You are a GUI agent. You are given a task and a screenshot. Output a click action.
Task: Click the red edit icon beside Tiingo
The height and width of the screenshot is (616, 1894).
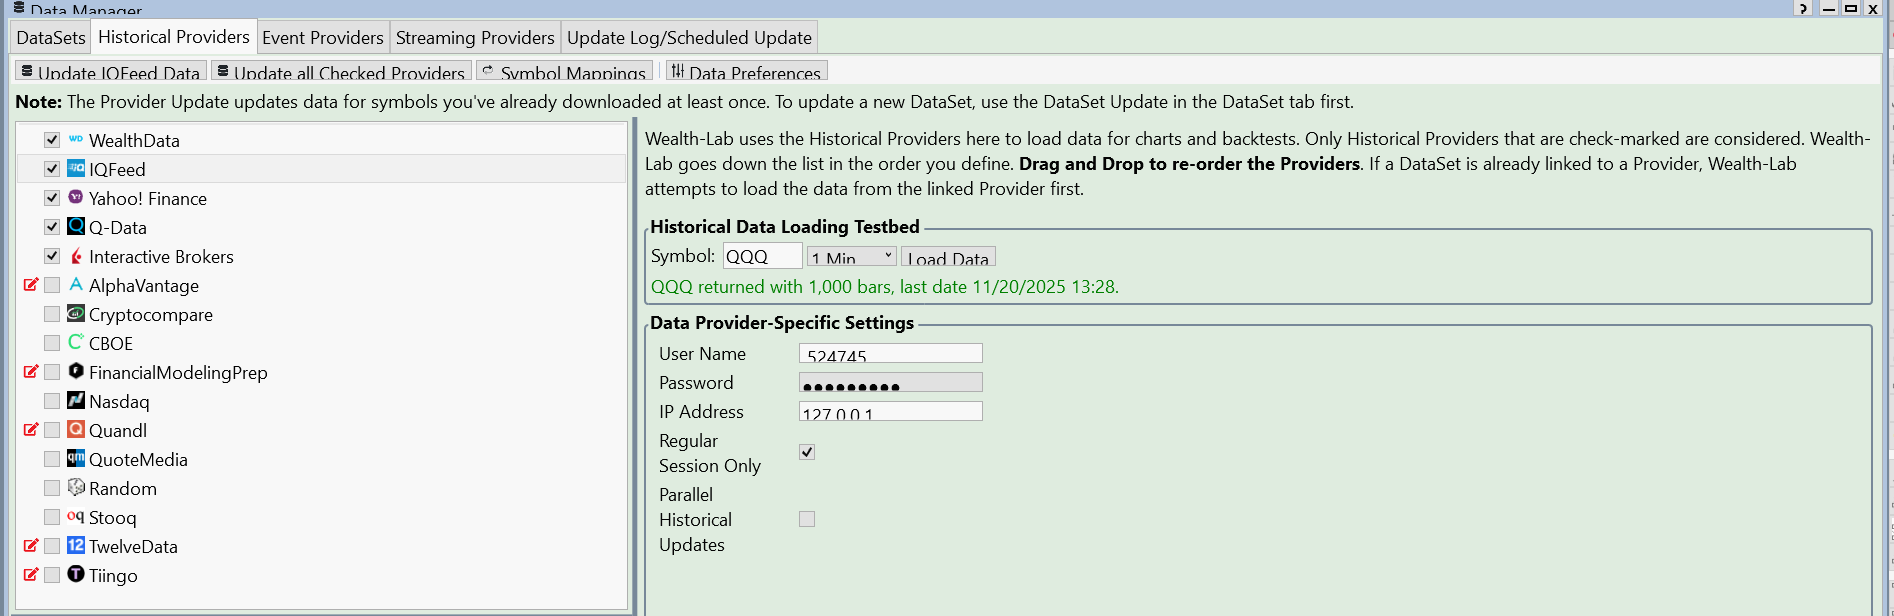pos(31,575)
